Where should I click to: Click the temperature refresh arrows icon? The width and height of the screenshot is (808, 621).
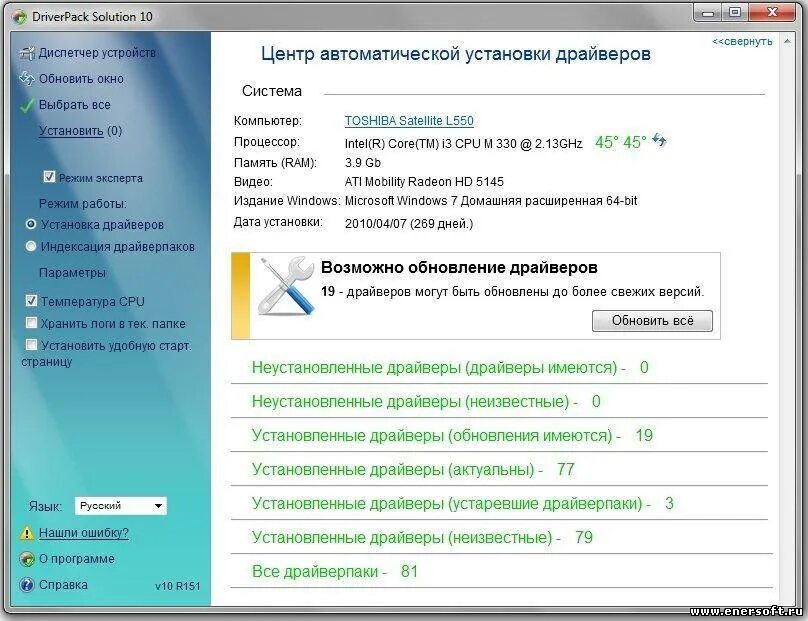660,140
